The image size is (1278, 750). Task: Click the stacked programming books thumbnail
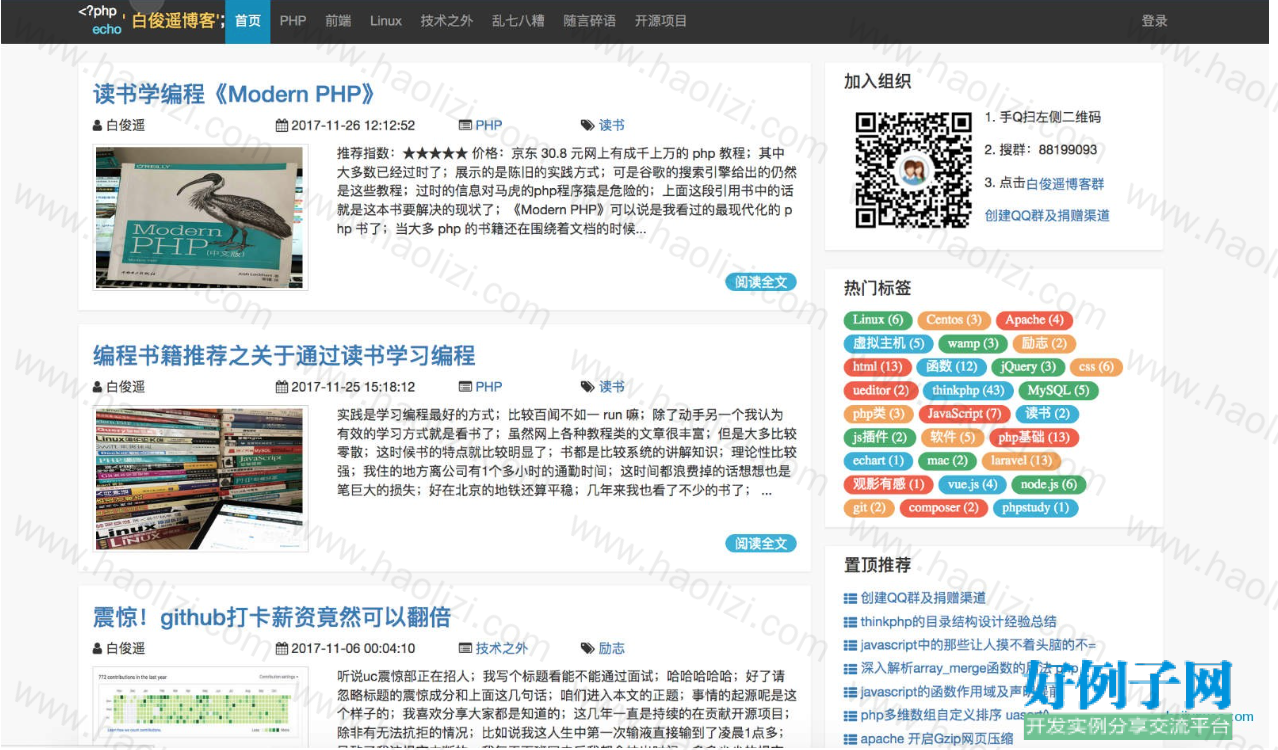(x=200, y=478)
